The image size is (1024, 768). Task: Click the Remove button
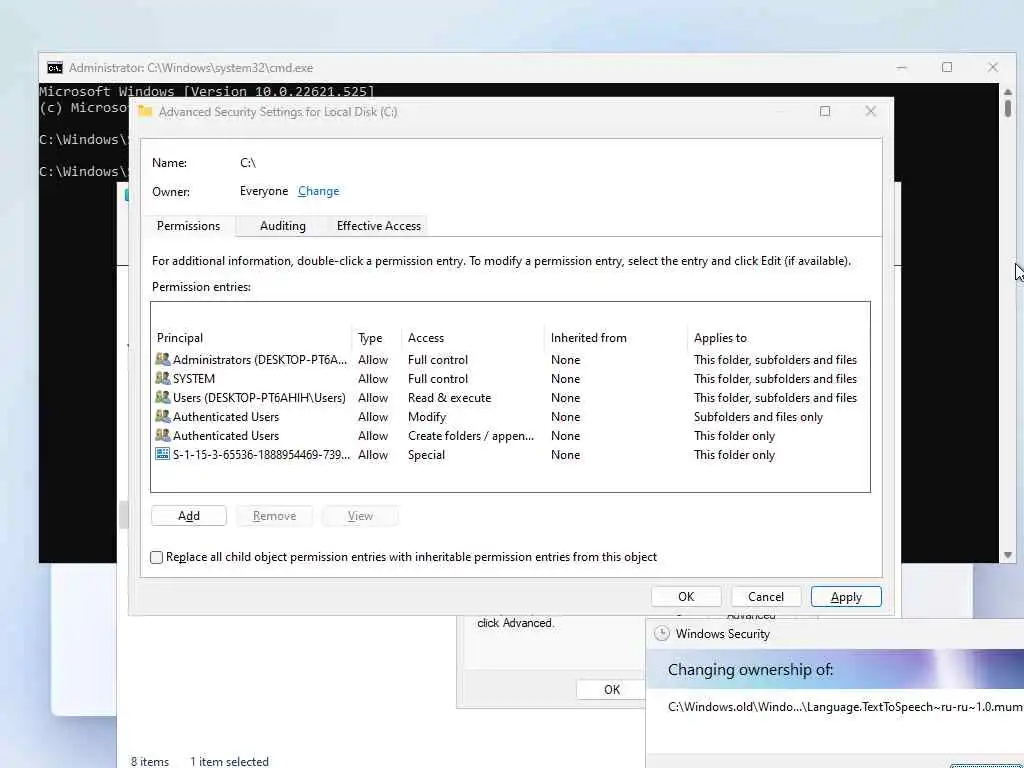274,516
